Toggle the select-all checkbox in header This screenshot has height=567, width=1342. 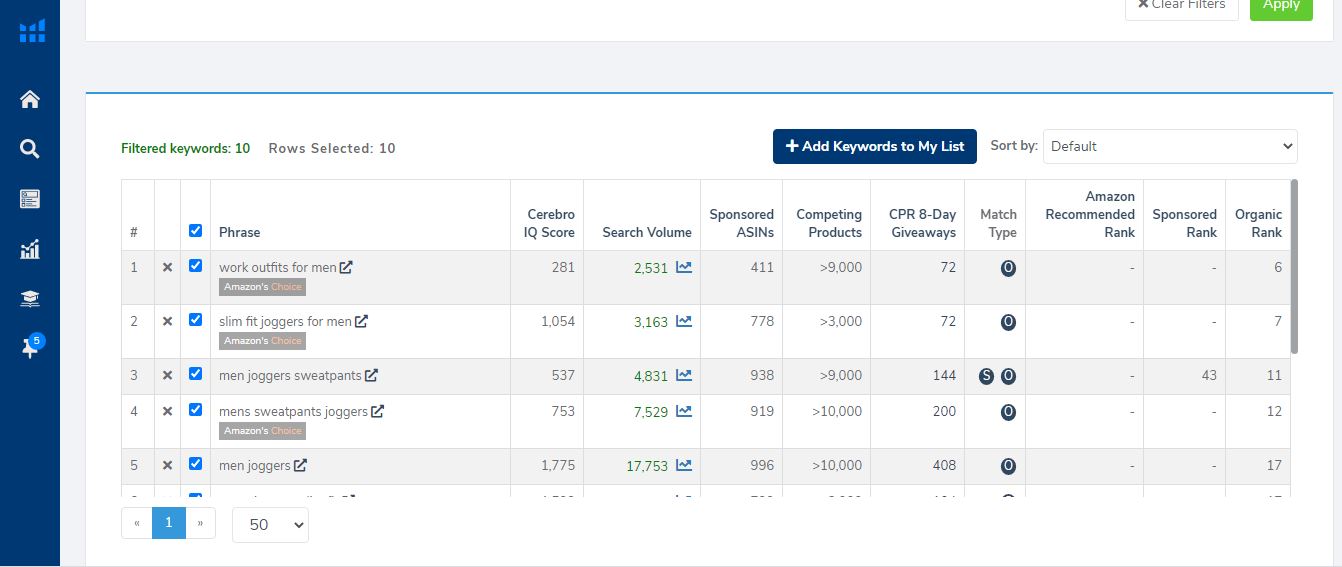click(x=195, y=231)
